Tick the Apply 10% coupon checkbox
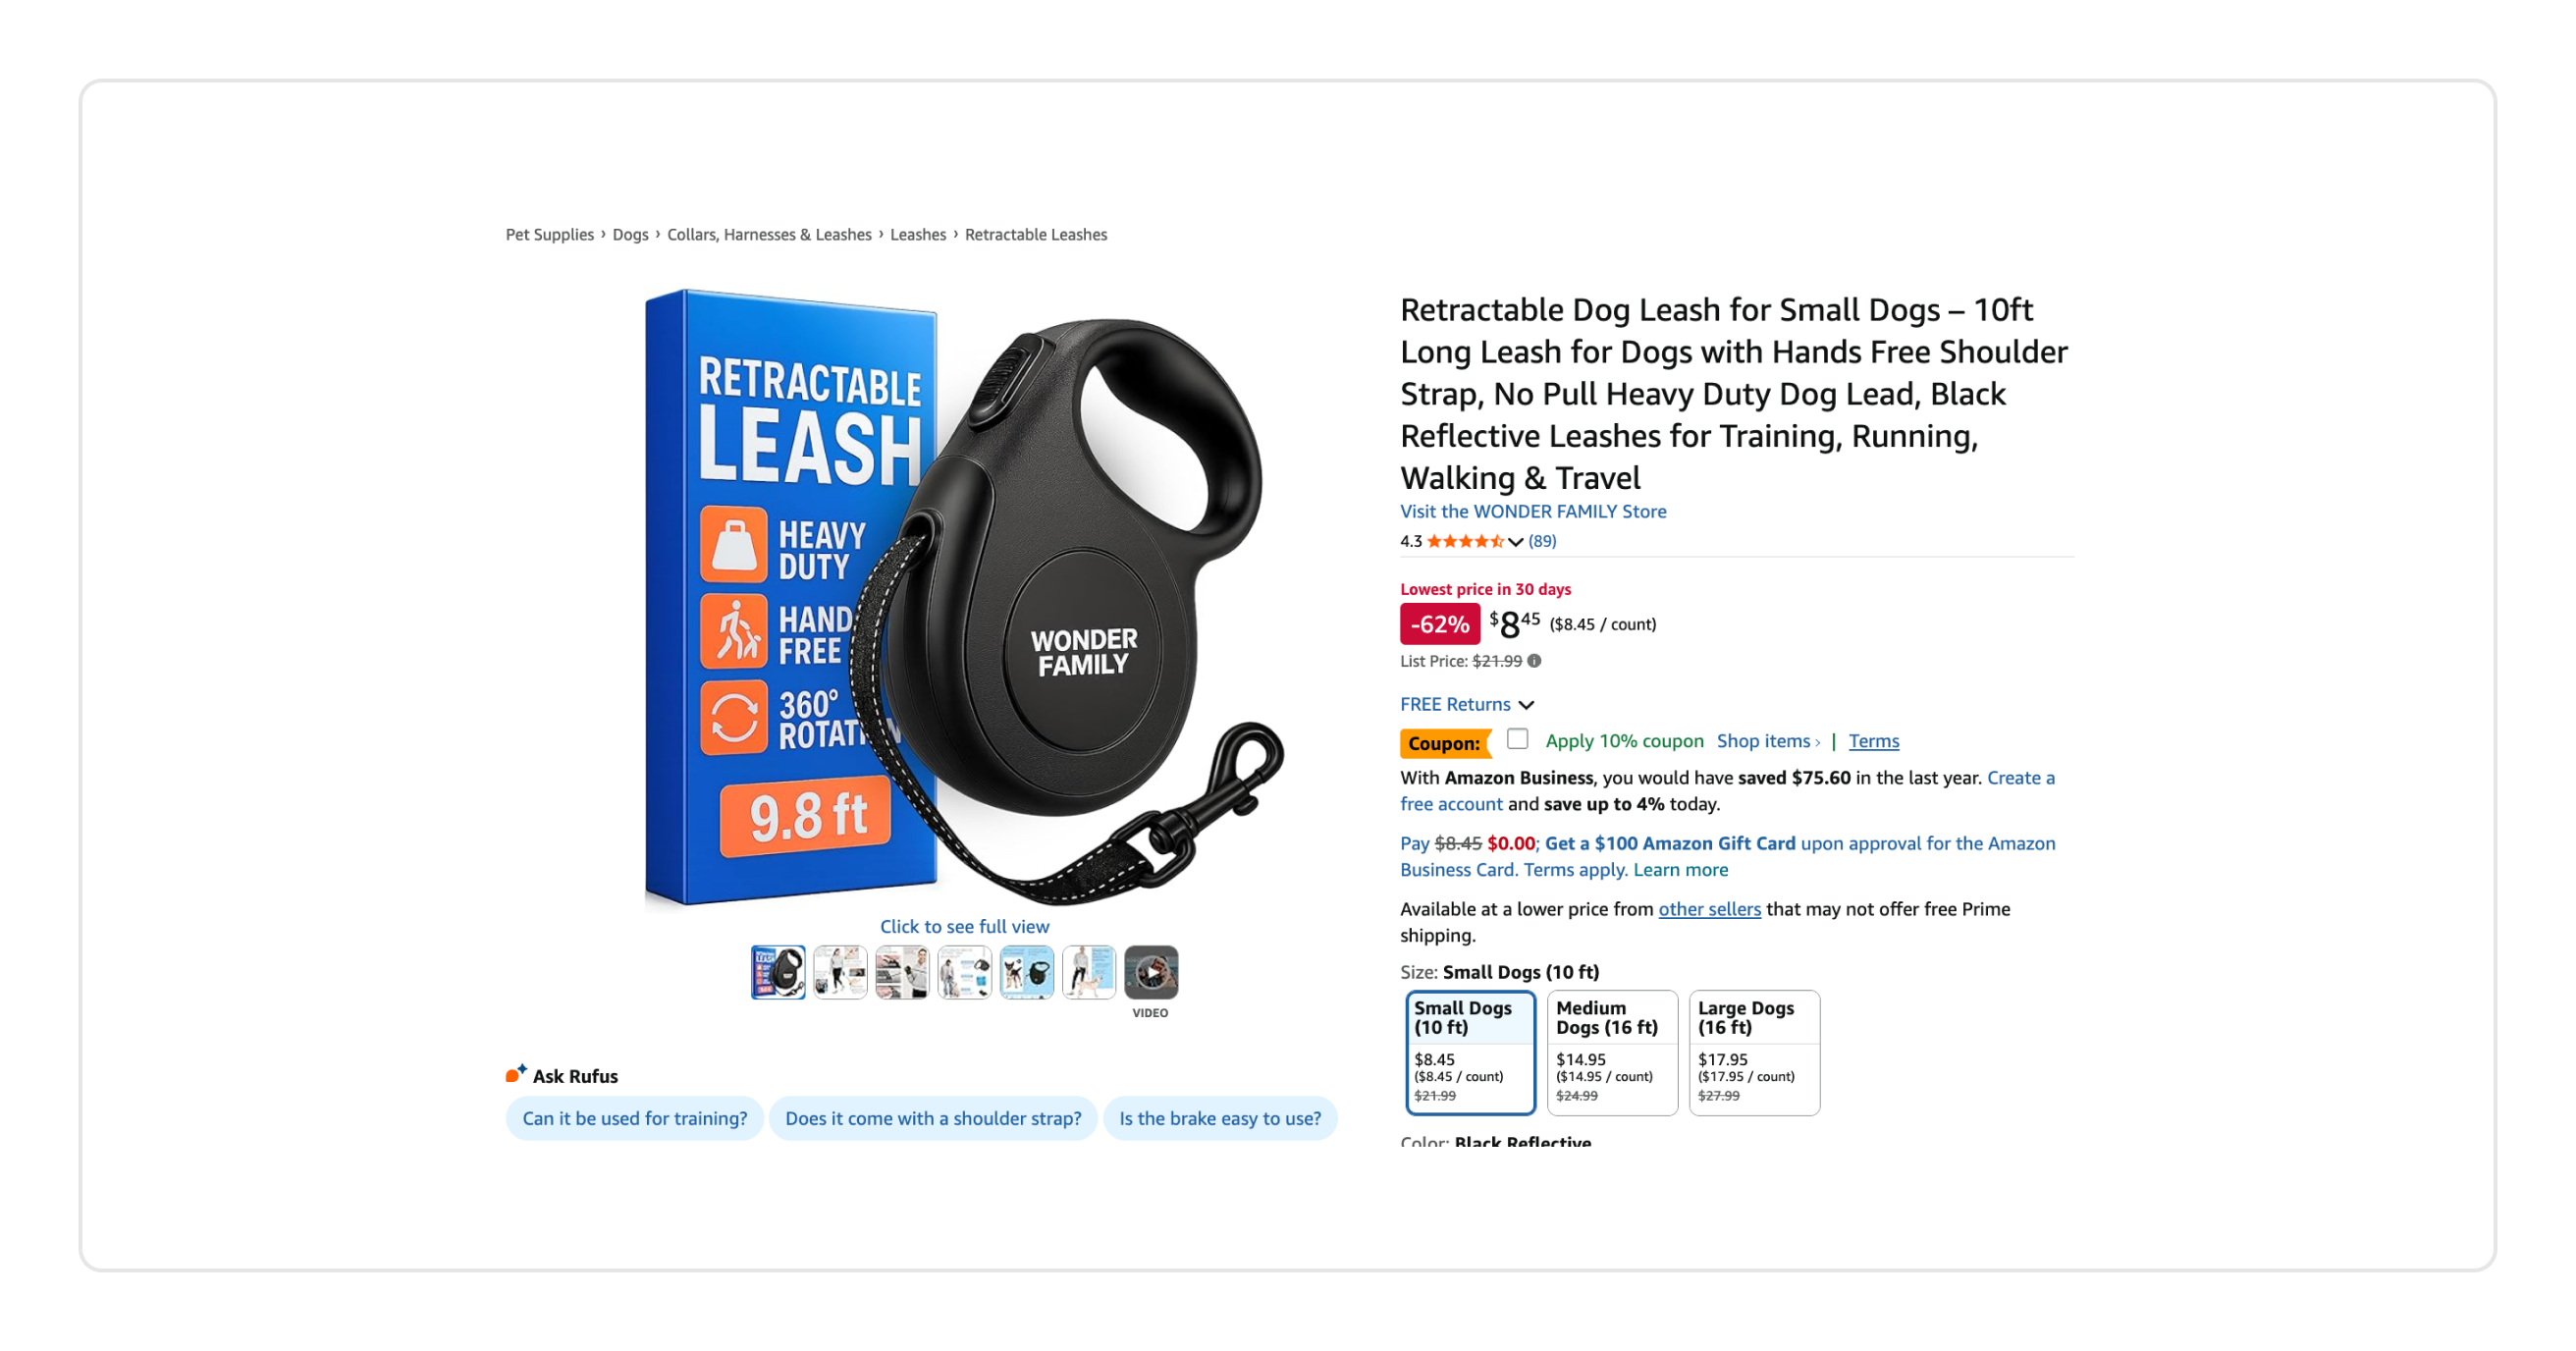The width and height of the screenshot is (2576, 1351). tap(1518, 739)
